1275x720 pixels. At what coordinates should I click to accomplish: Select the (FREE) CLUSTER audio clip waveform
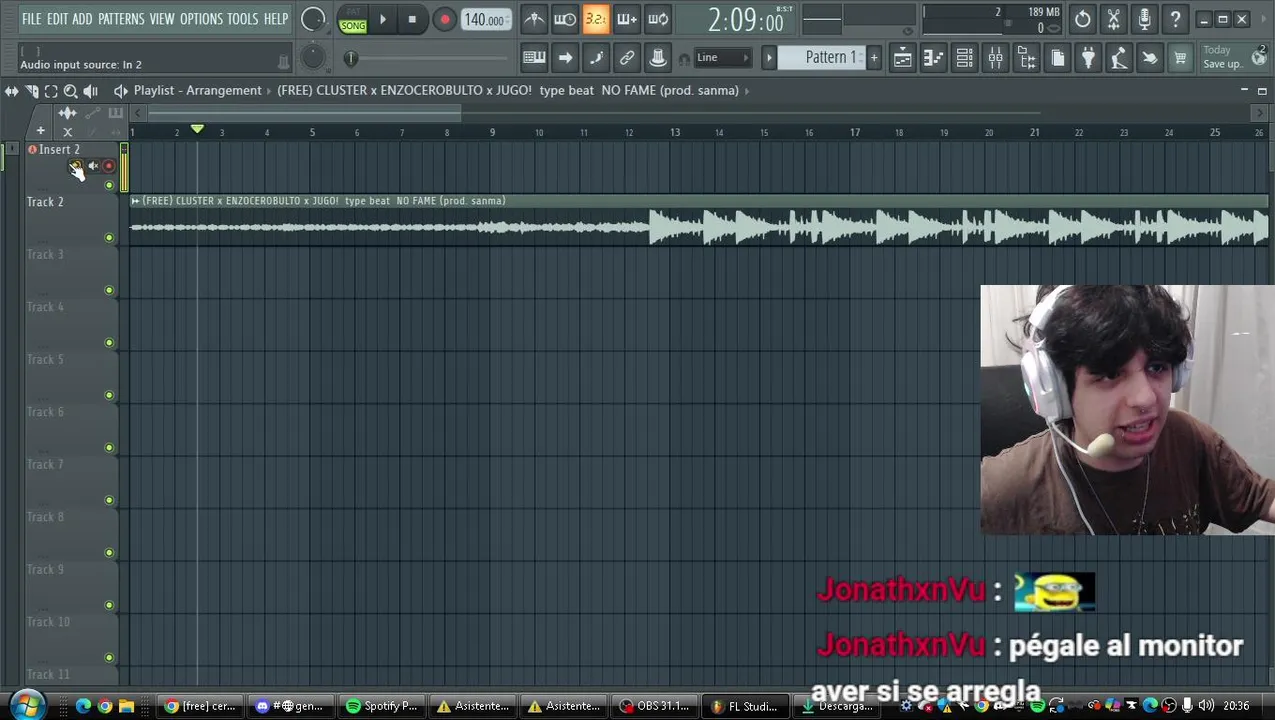pyautogui.click(x=699, y=227)
